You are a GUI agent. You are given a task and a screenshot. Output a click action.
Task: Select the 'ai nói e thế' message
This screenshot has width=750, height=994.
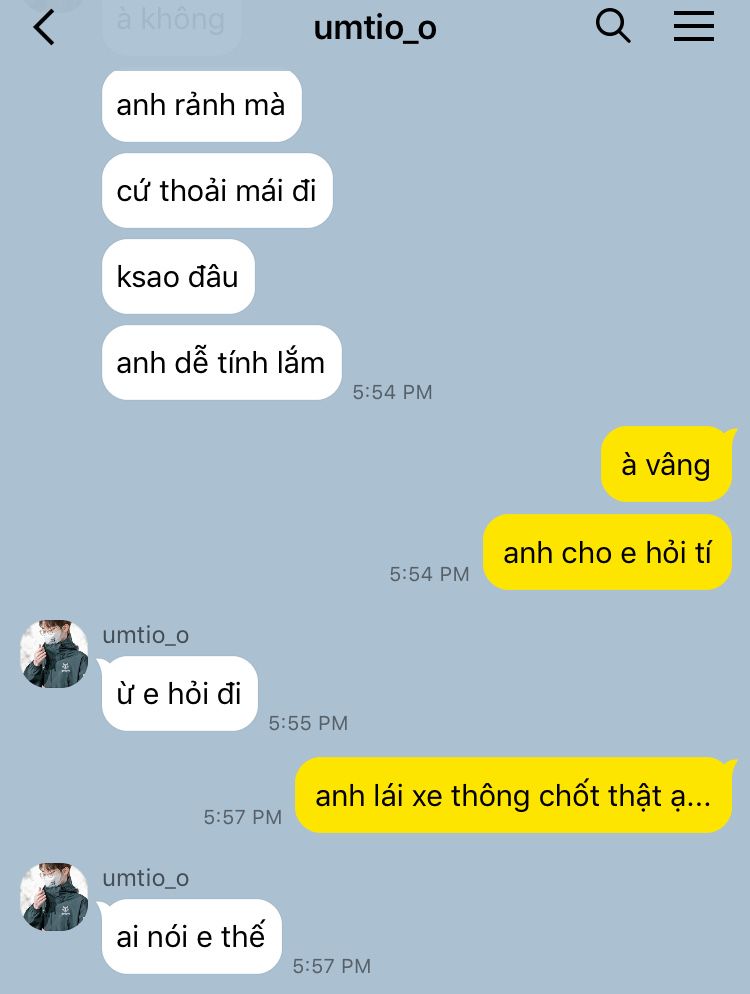click(x=191, y=936)
